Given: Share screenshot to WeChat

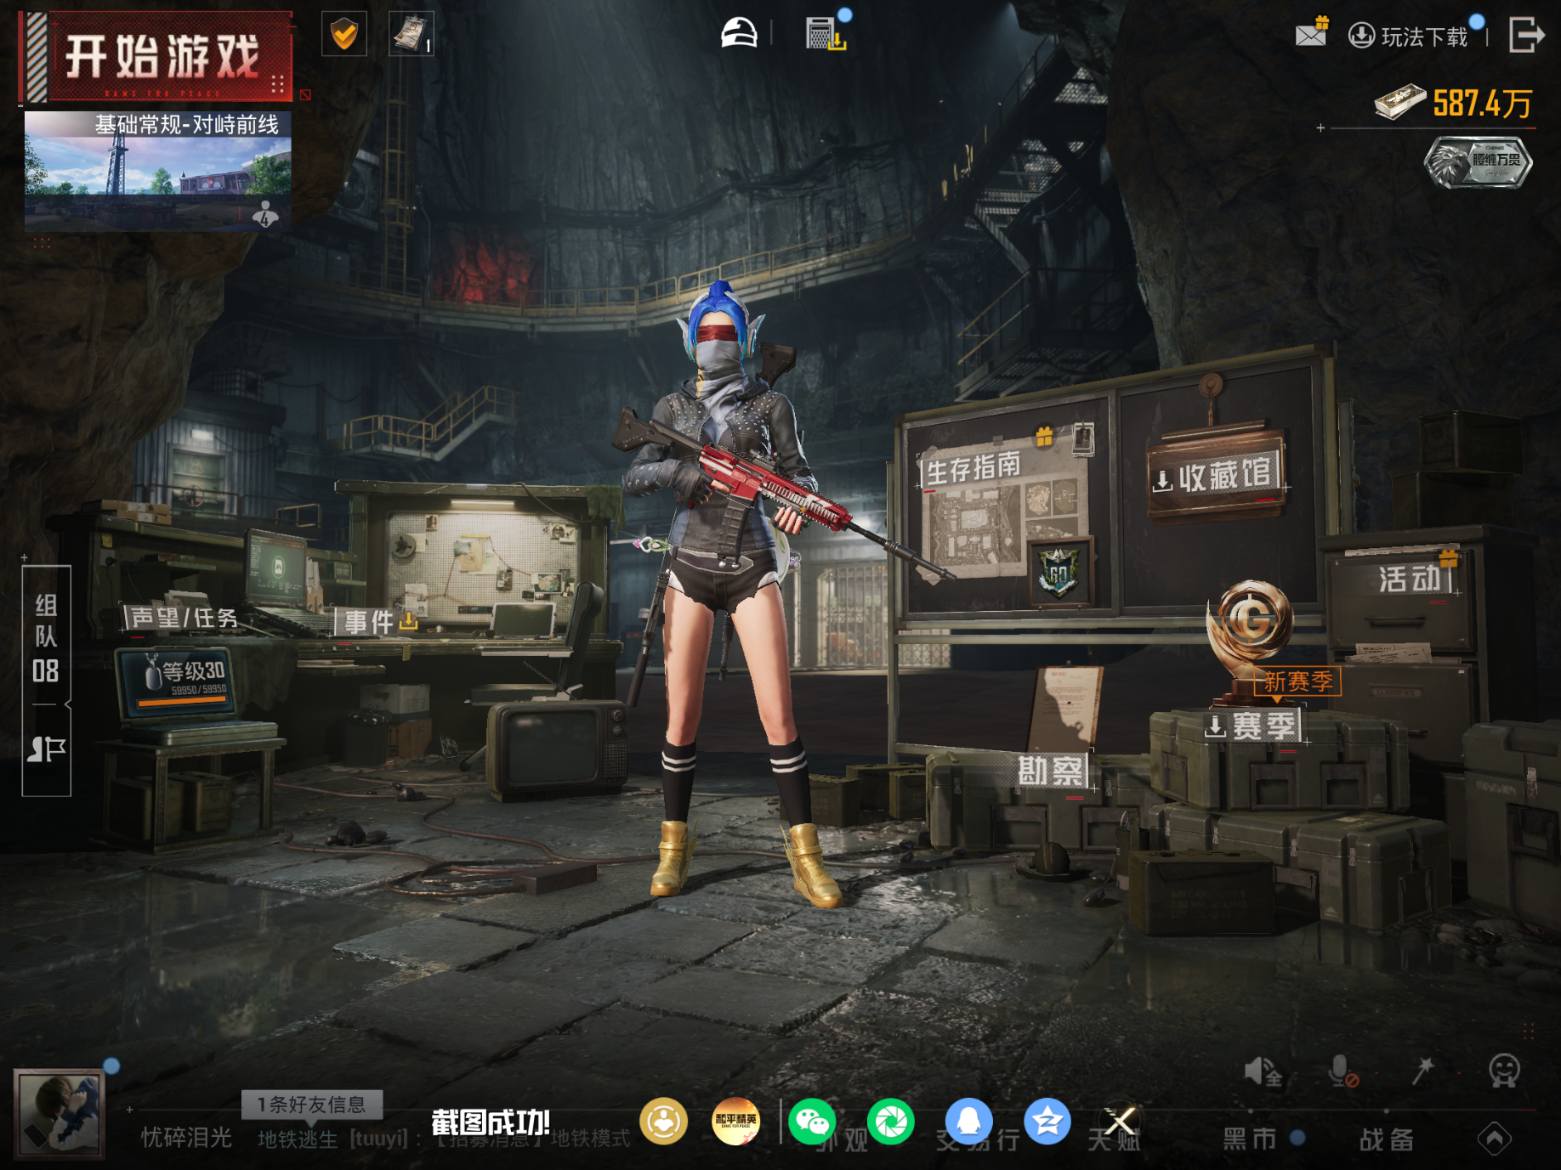Looking at the screenshot, I should pyautogui.click(x=812, y=1121).
